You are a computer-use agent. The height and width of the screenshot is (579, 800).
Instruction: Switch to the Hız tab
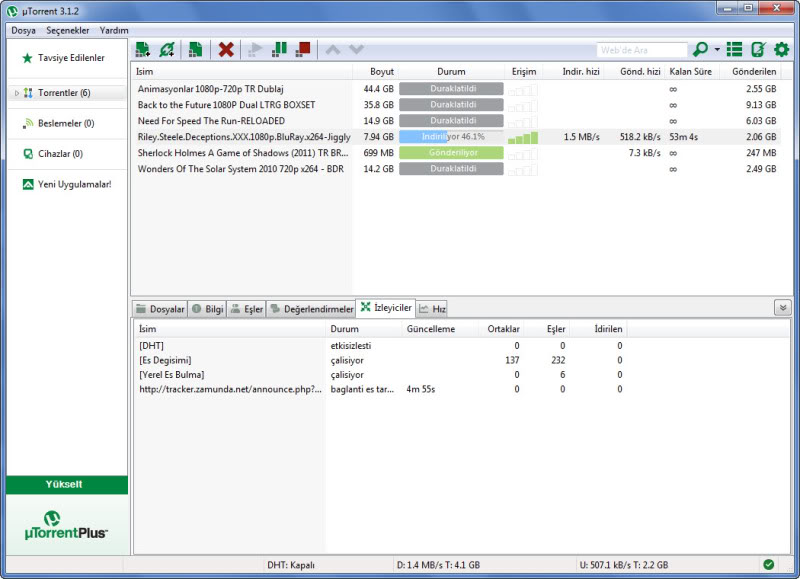click(x=432, y=309)
